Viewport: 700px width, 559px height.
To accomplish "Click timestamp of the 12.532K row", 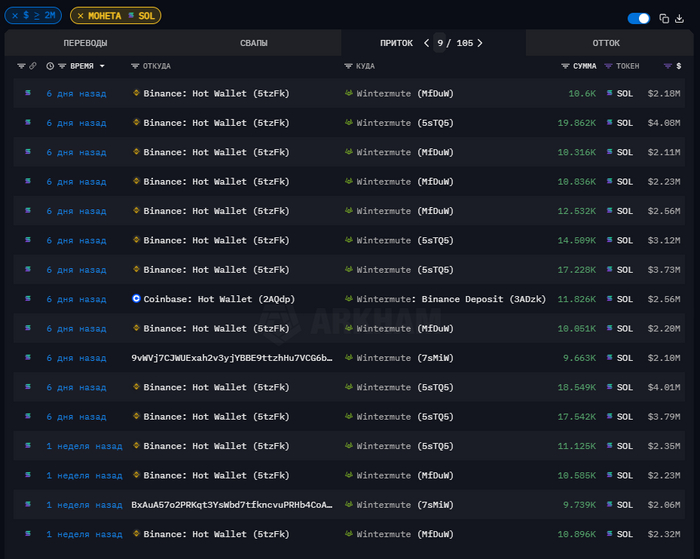I will [x=76, y=211].
